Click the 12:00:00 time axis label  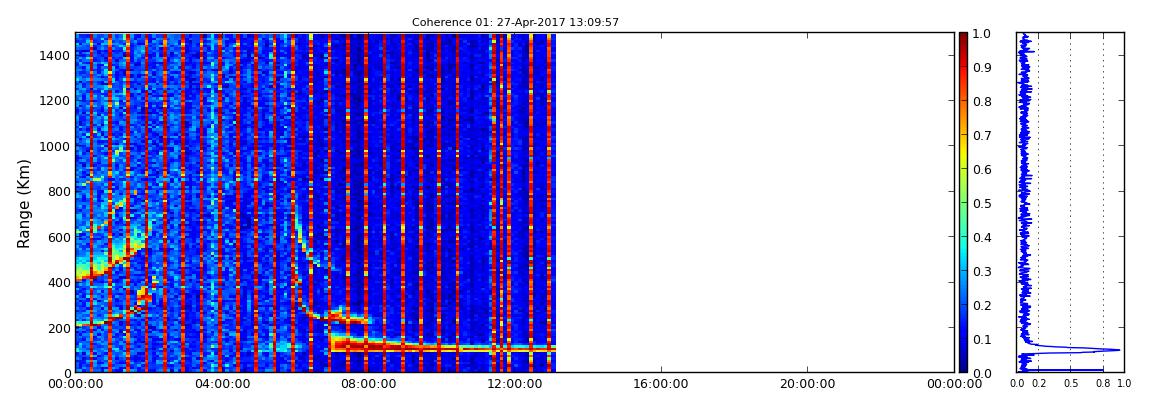[516, 384]
